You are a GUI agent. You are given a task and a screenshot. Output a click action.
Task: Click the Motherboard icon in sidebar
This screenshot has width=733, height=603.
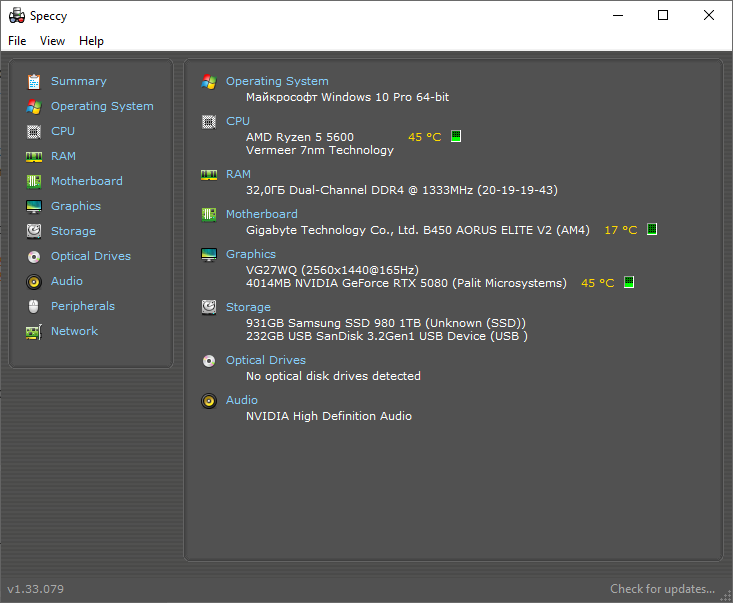[34, 181]
